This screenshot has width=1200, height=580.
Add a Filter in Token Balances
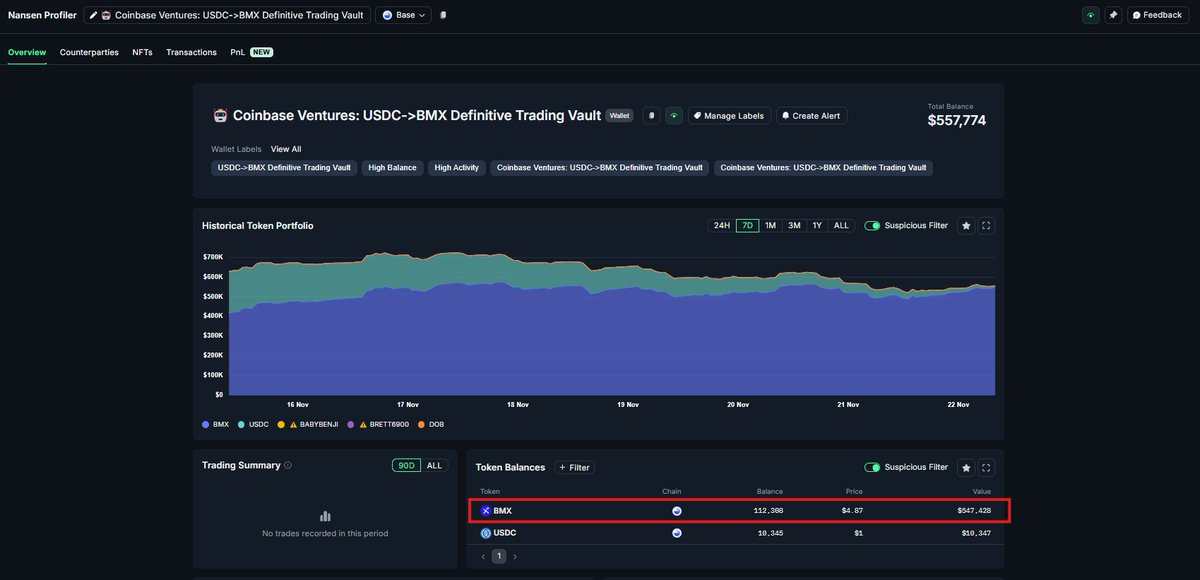(x=574, y=467)
